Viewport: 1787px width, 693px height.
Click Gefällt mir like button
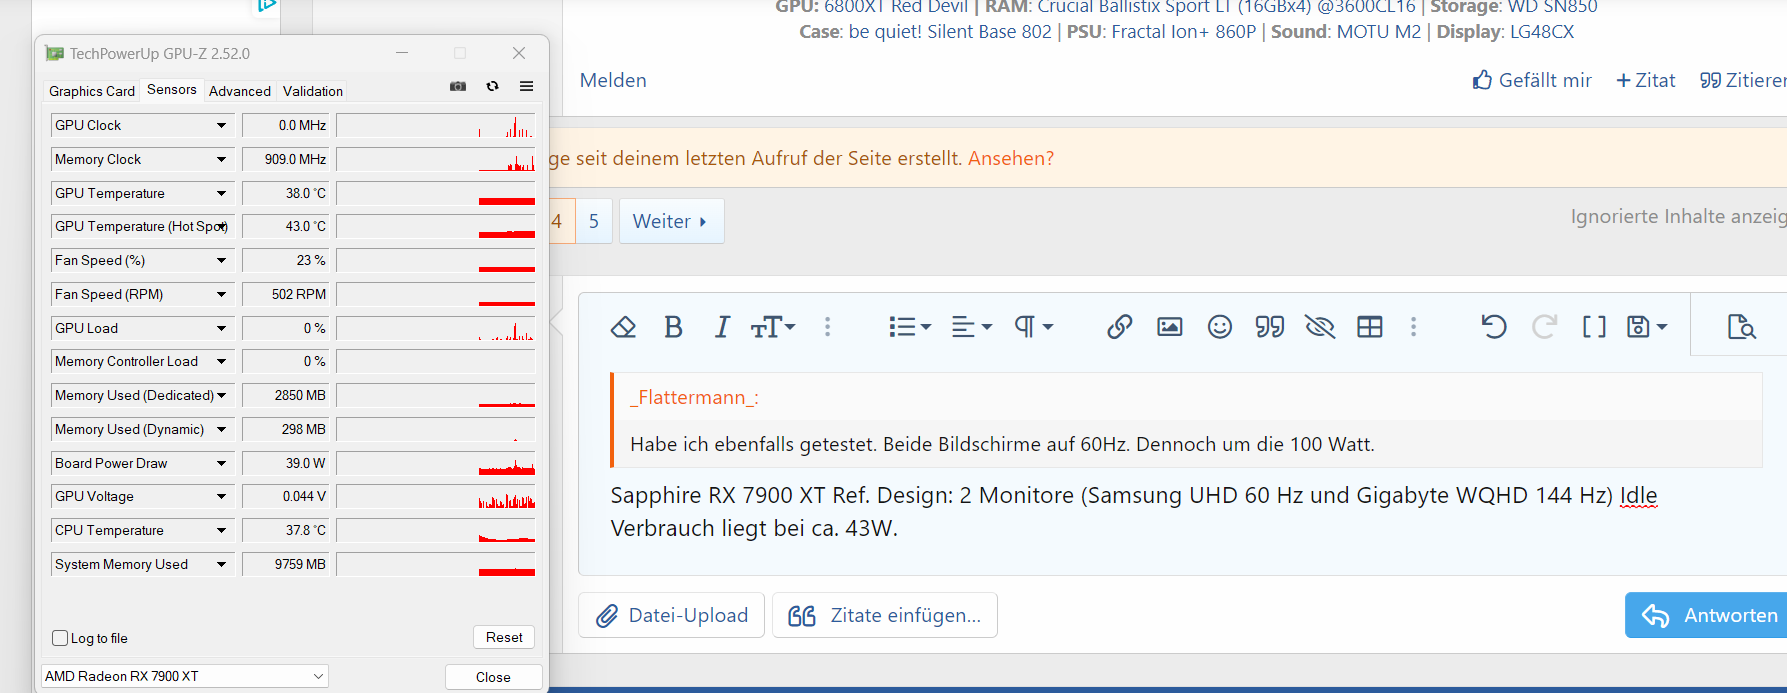1532,80
